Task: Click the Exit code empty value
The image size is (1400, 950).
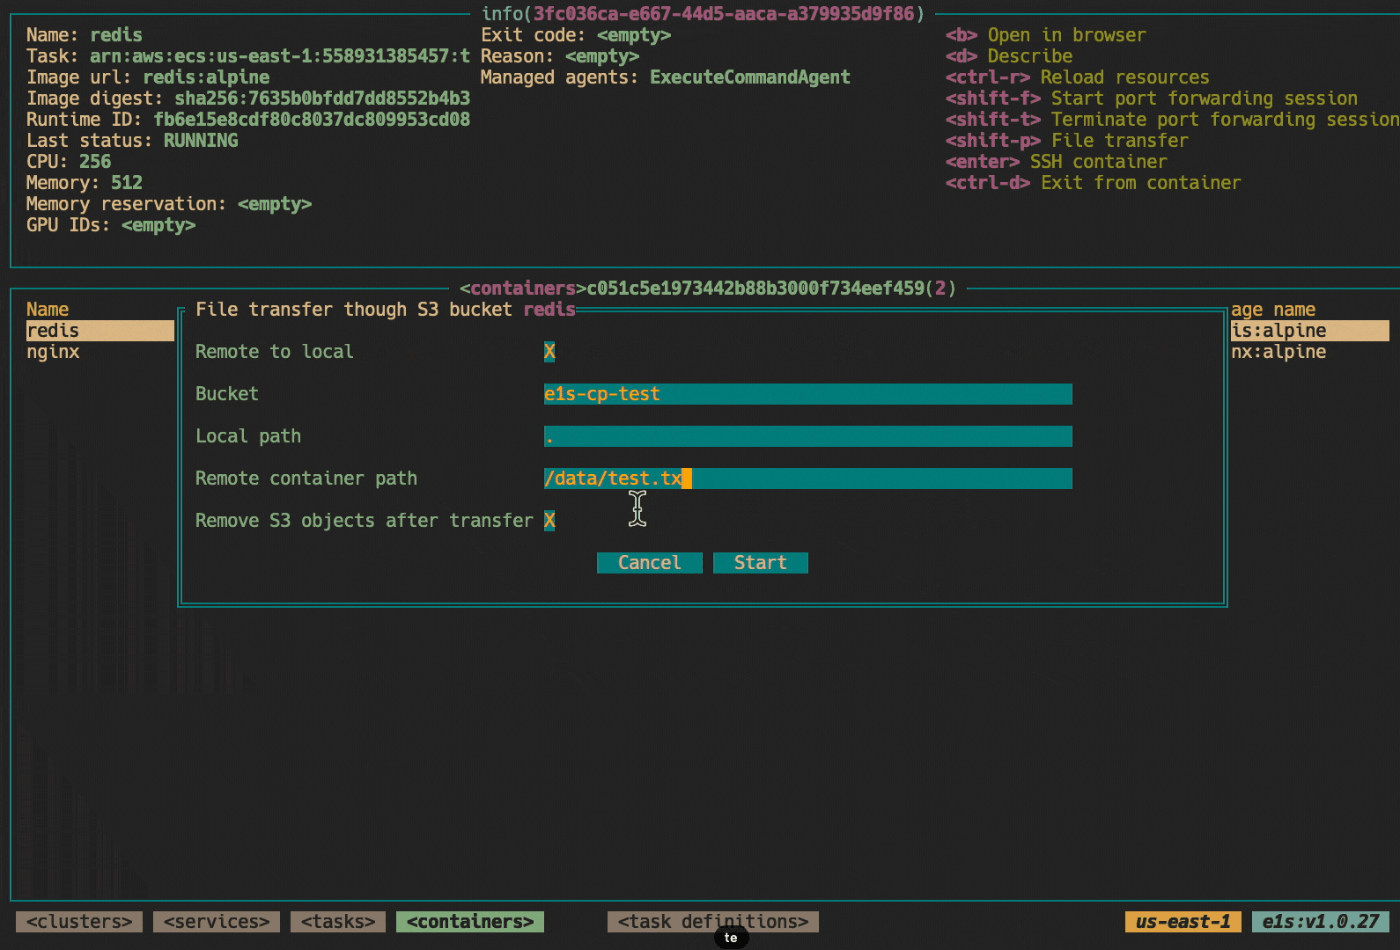Action: 634,35
